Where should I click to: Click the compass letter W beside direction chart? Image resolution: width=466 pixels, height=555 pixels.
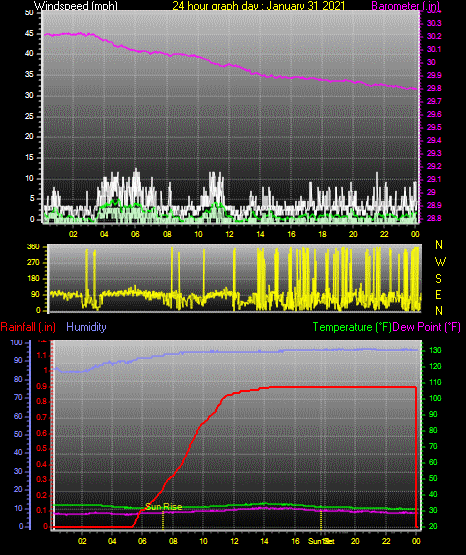point(440,262)
